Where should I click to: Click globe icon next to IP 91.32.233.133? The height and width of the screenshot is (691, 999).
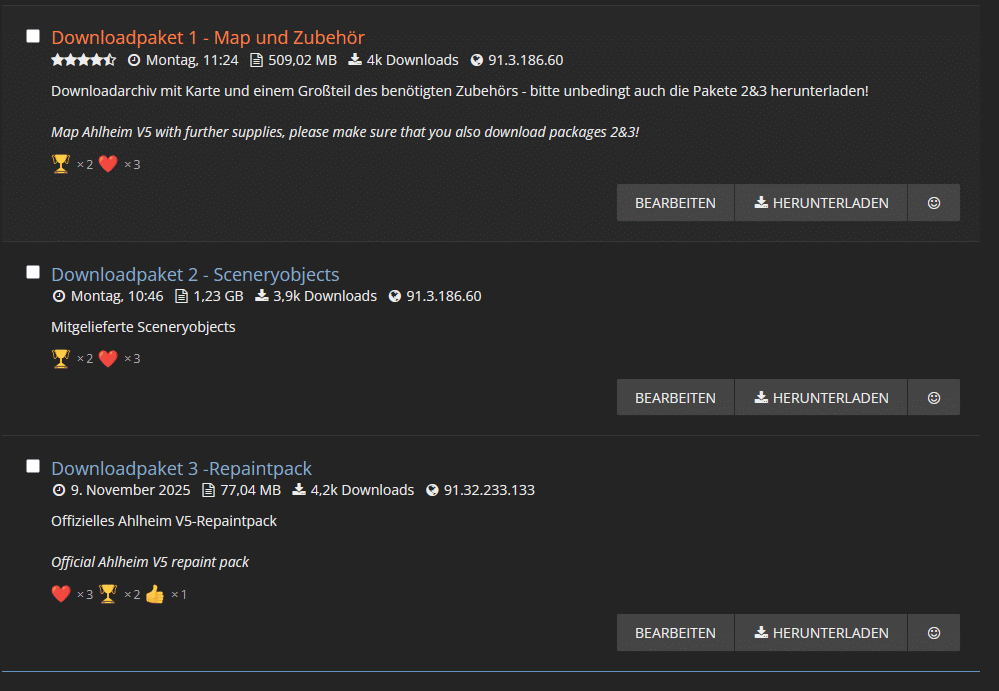(432, 490)
